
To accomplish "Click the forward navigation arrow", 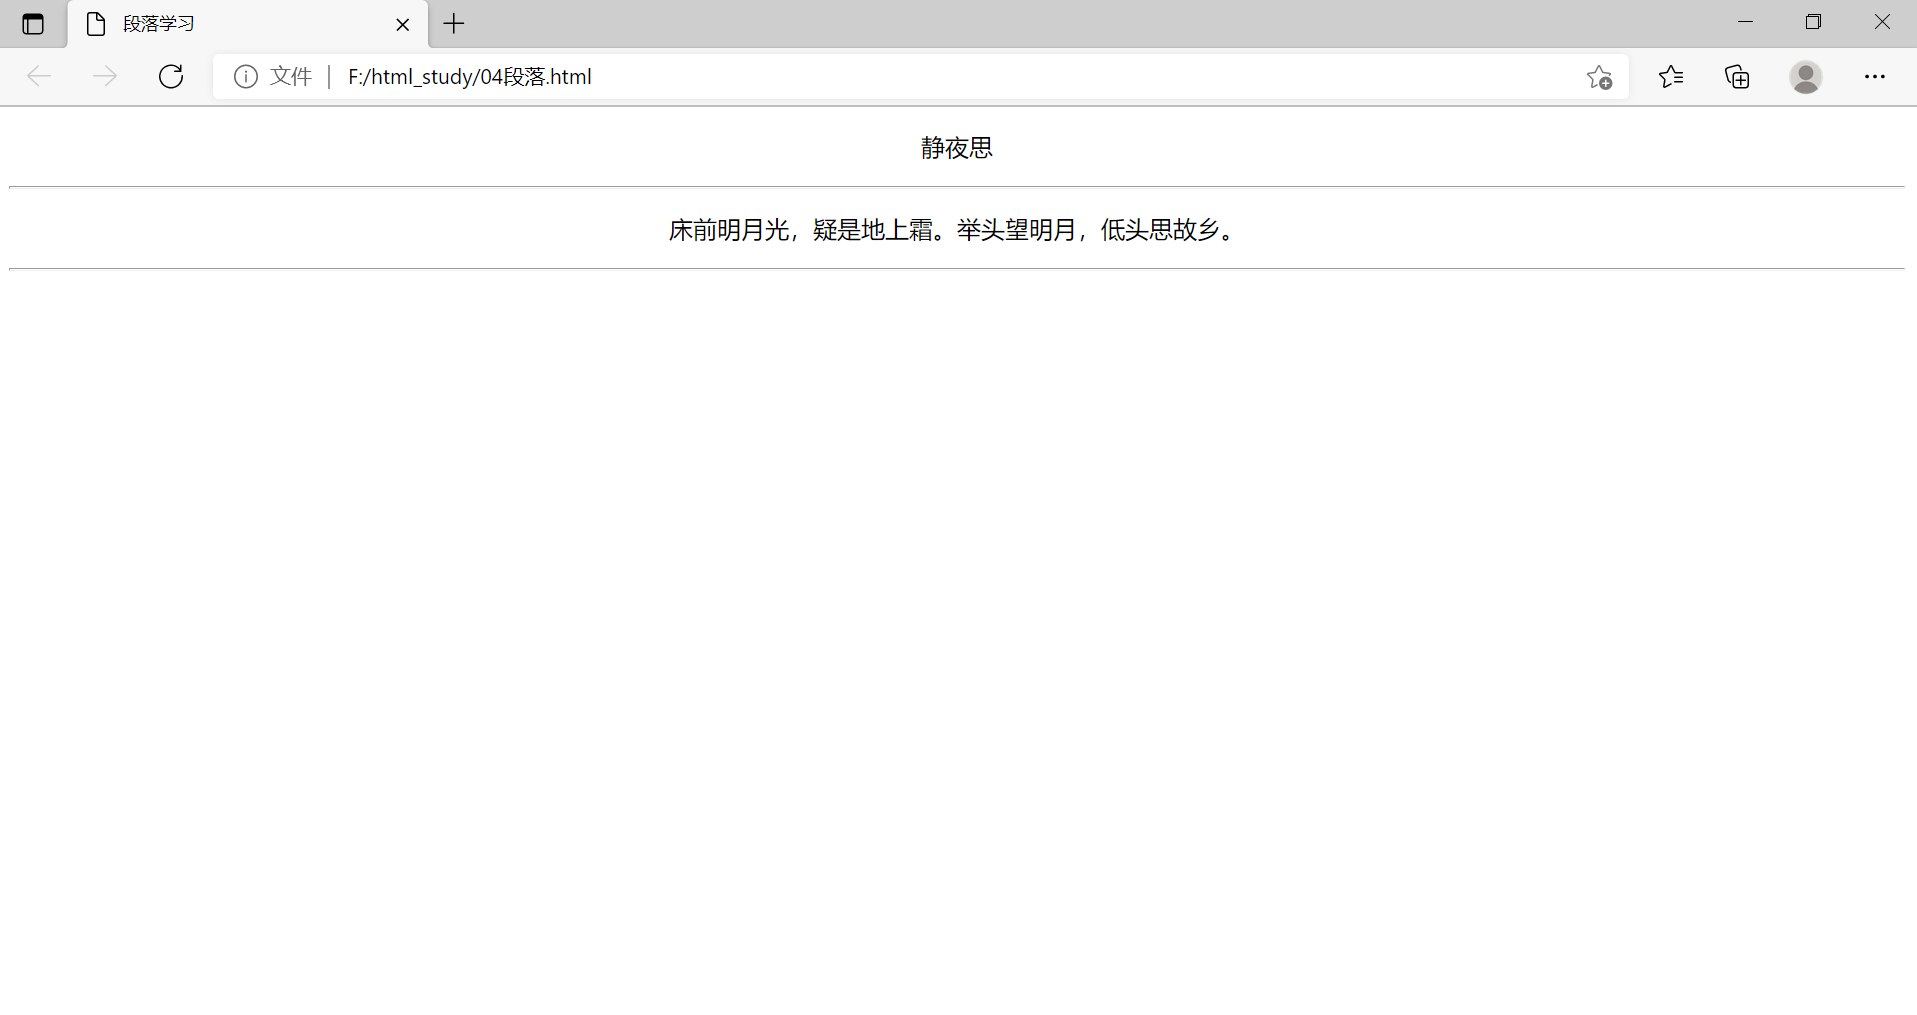I will tap(104, 76).
